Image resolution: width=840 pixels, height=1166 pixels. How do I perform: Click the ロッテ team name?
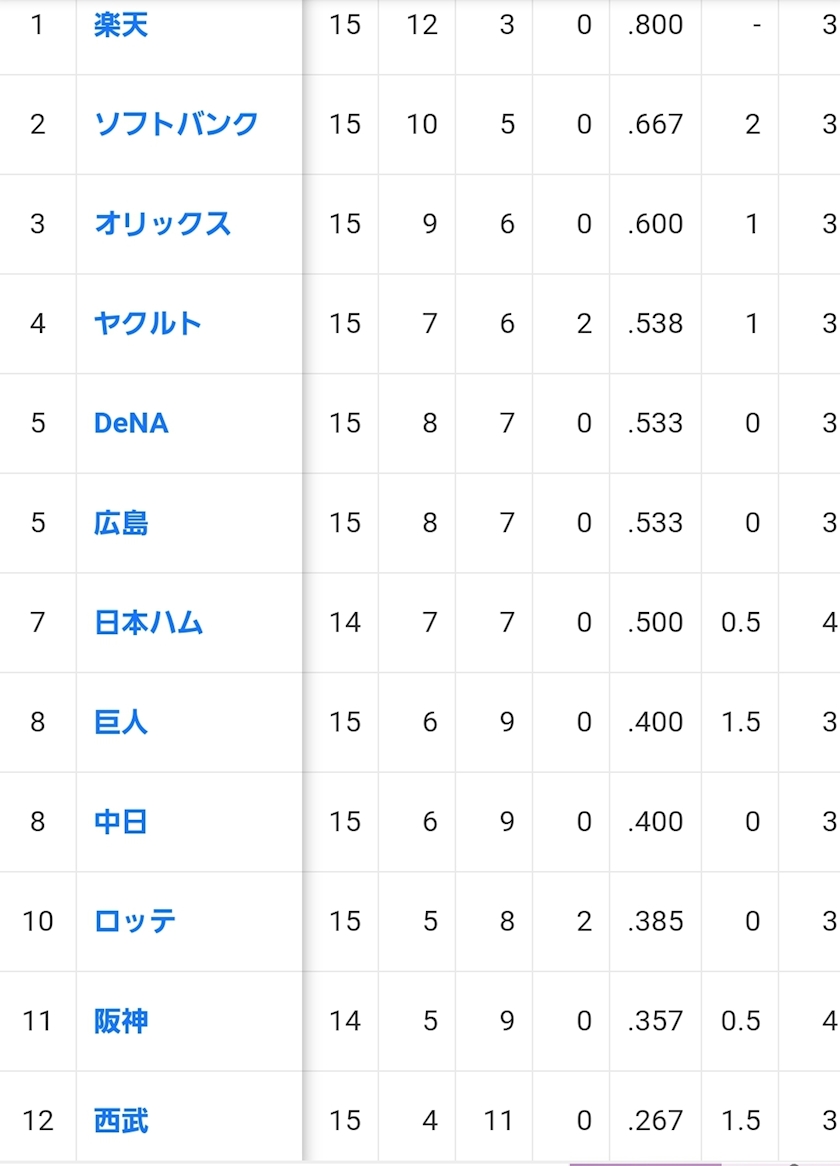pos(135,921)
